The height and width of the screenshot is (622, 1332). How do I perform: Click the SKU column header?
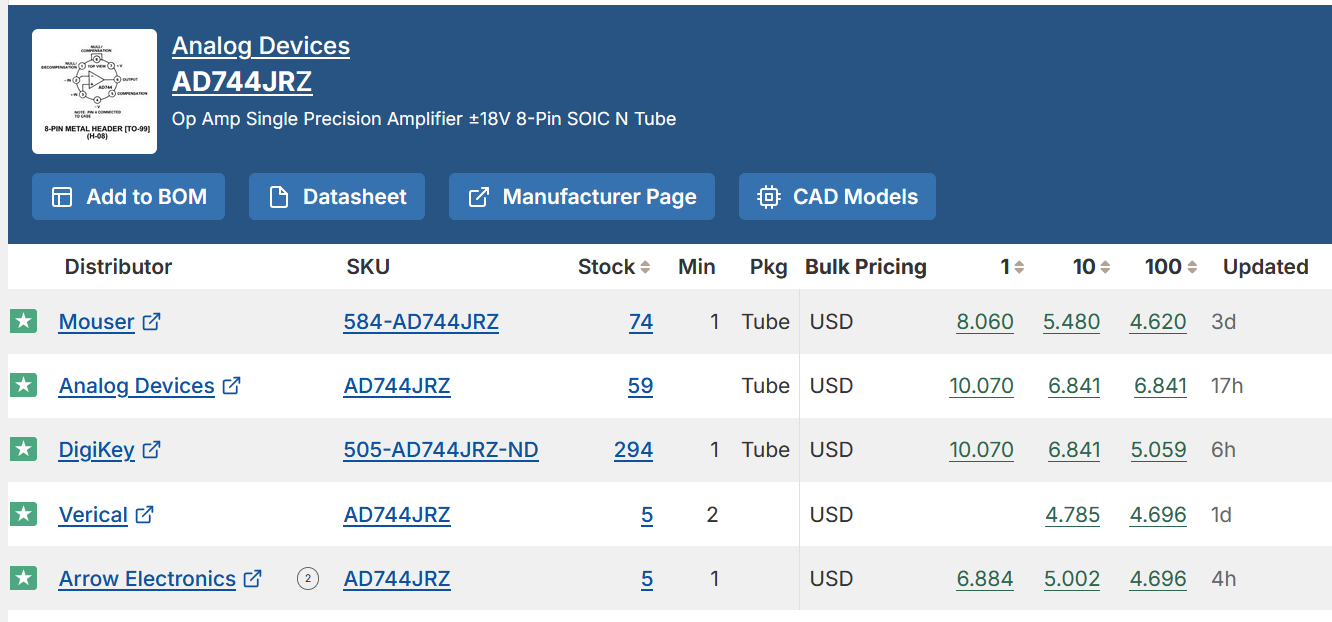(x=368, y=267)
